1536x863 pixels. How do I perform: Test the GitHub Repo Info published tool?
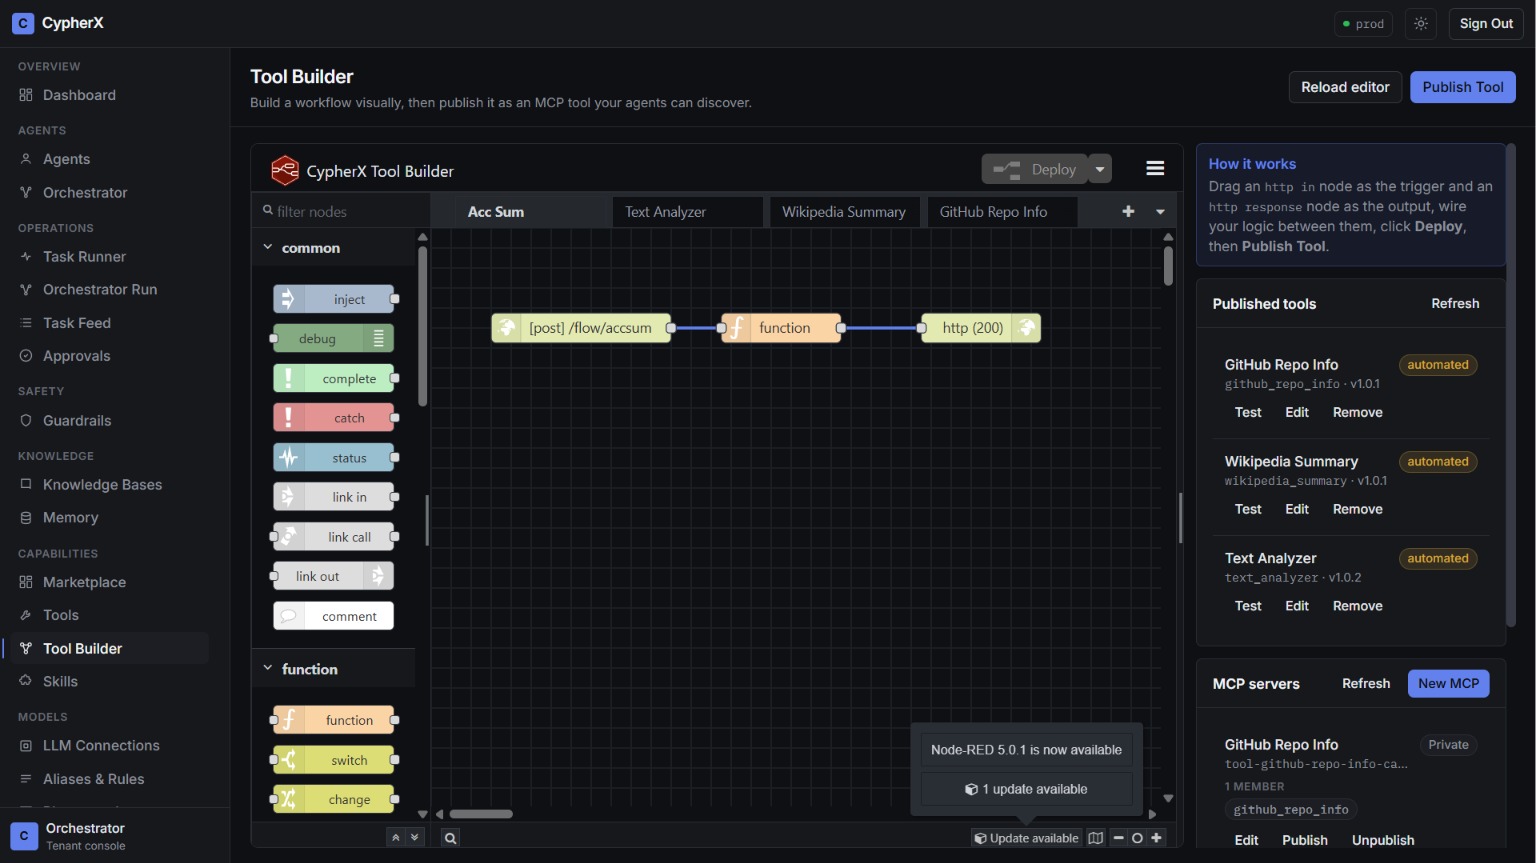coord(1248,412)
